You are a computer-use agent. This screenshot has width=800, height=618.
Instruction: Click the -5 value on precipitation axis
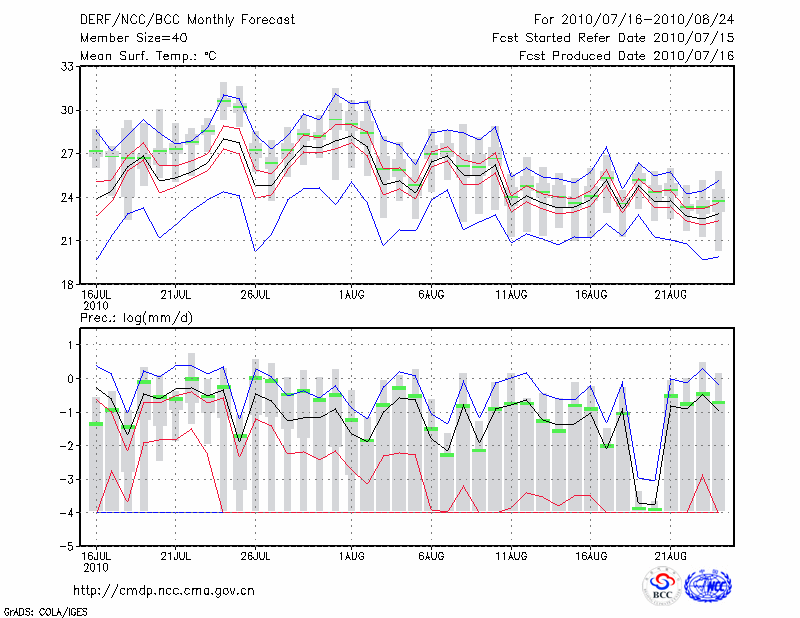(68, 547)
